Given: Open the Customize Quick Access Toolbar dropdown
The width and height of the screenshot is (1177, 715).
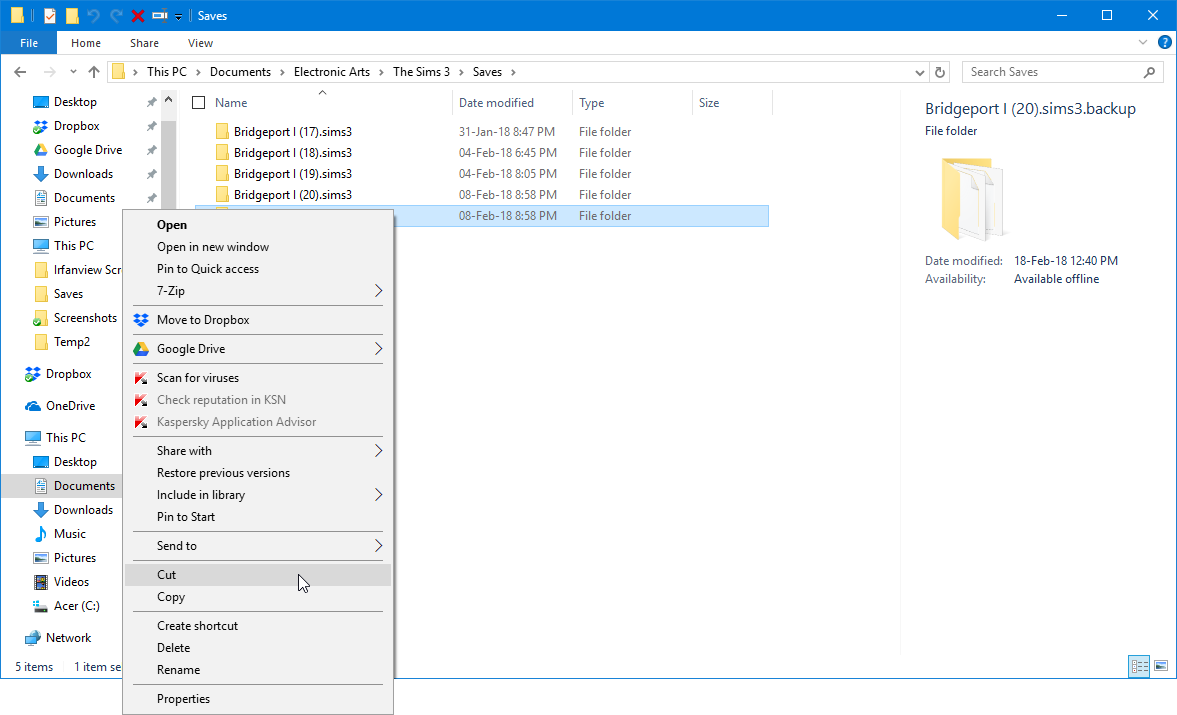Looking at the screenshot, I should [x=179, y=17].
